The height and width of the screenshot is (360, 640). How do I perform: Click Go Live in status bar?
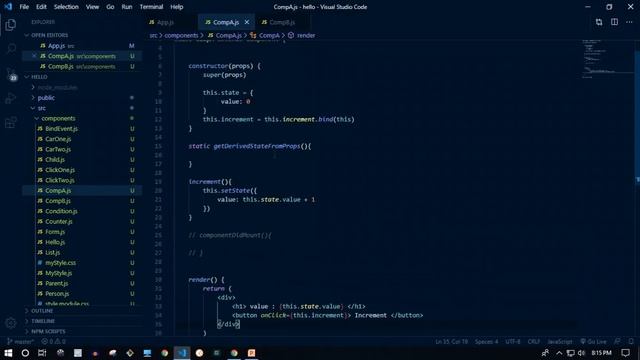pyautogui.click(x=593, y=341)
